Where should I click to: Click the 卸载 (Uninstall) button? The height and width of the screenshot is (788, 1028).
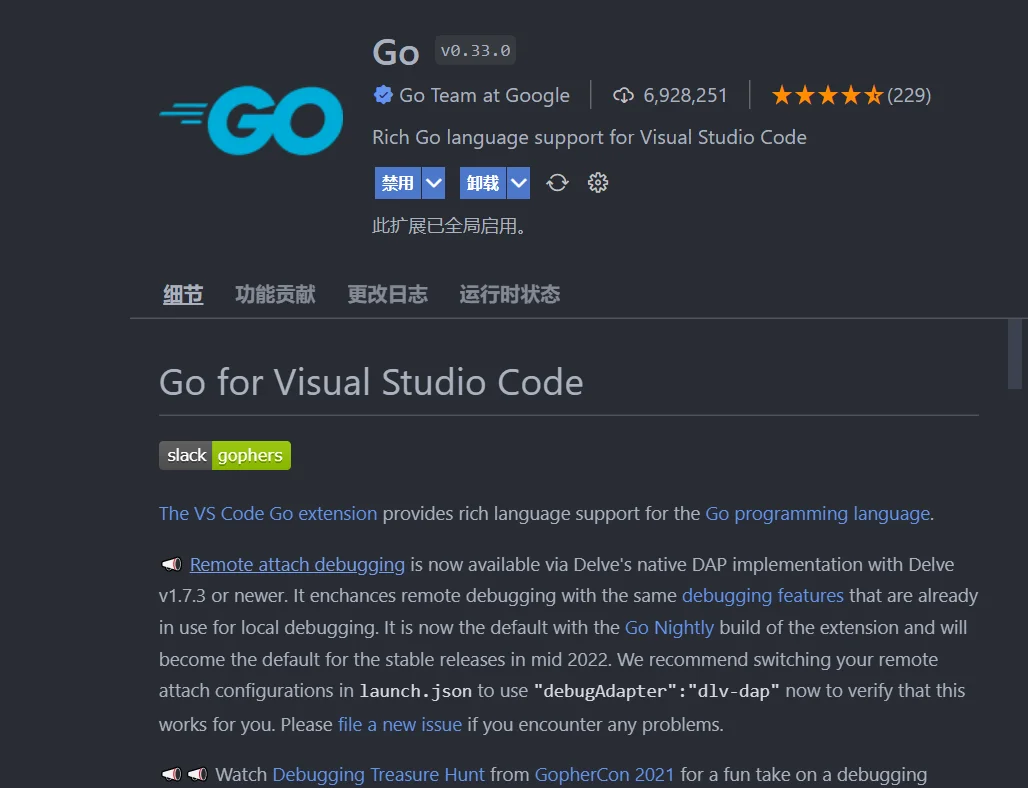point(483,183)
